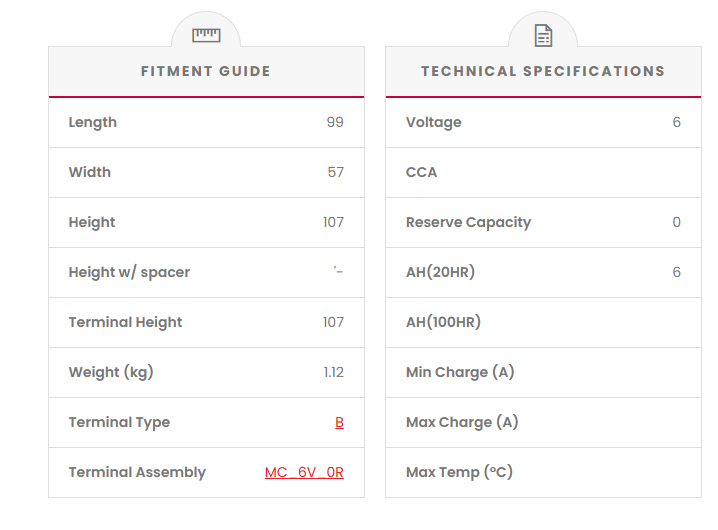Click the Length row label
Image resolution: width=718 pixels, height=530 pixels.
(x=93, y=122)
